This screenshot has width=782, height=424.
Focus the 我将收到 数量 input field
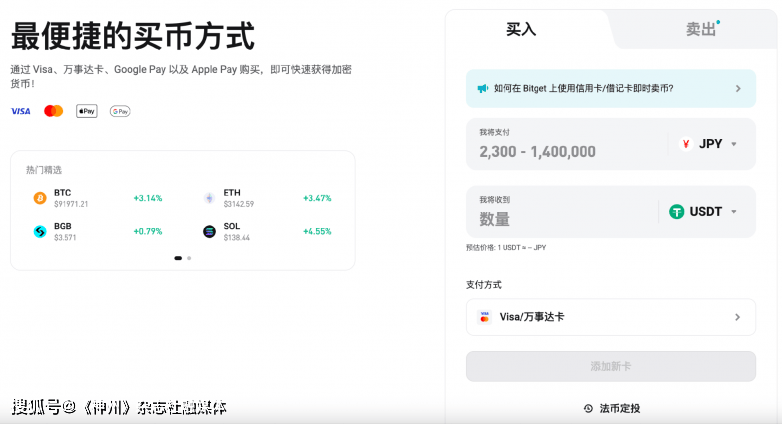563,212
